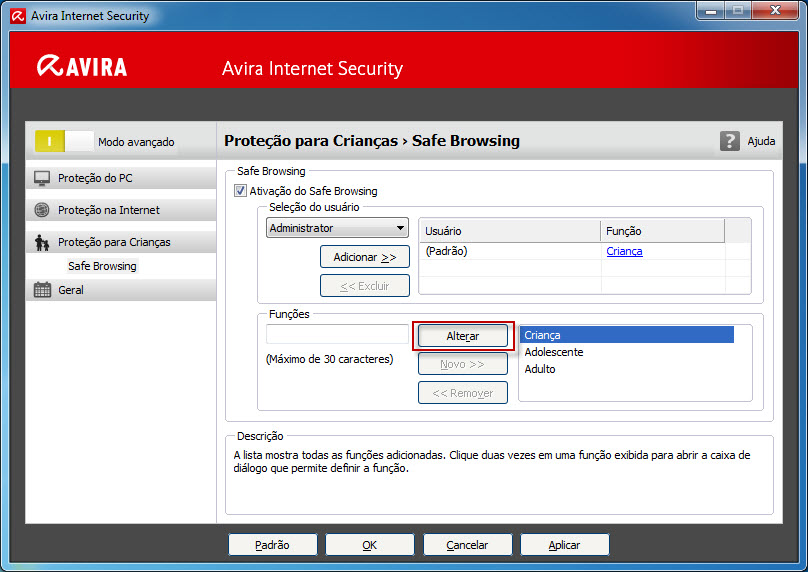Viewport: 808px width, 572px height.
Task: Click the Usuário column header
Action: tap(510, 231)
